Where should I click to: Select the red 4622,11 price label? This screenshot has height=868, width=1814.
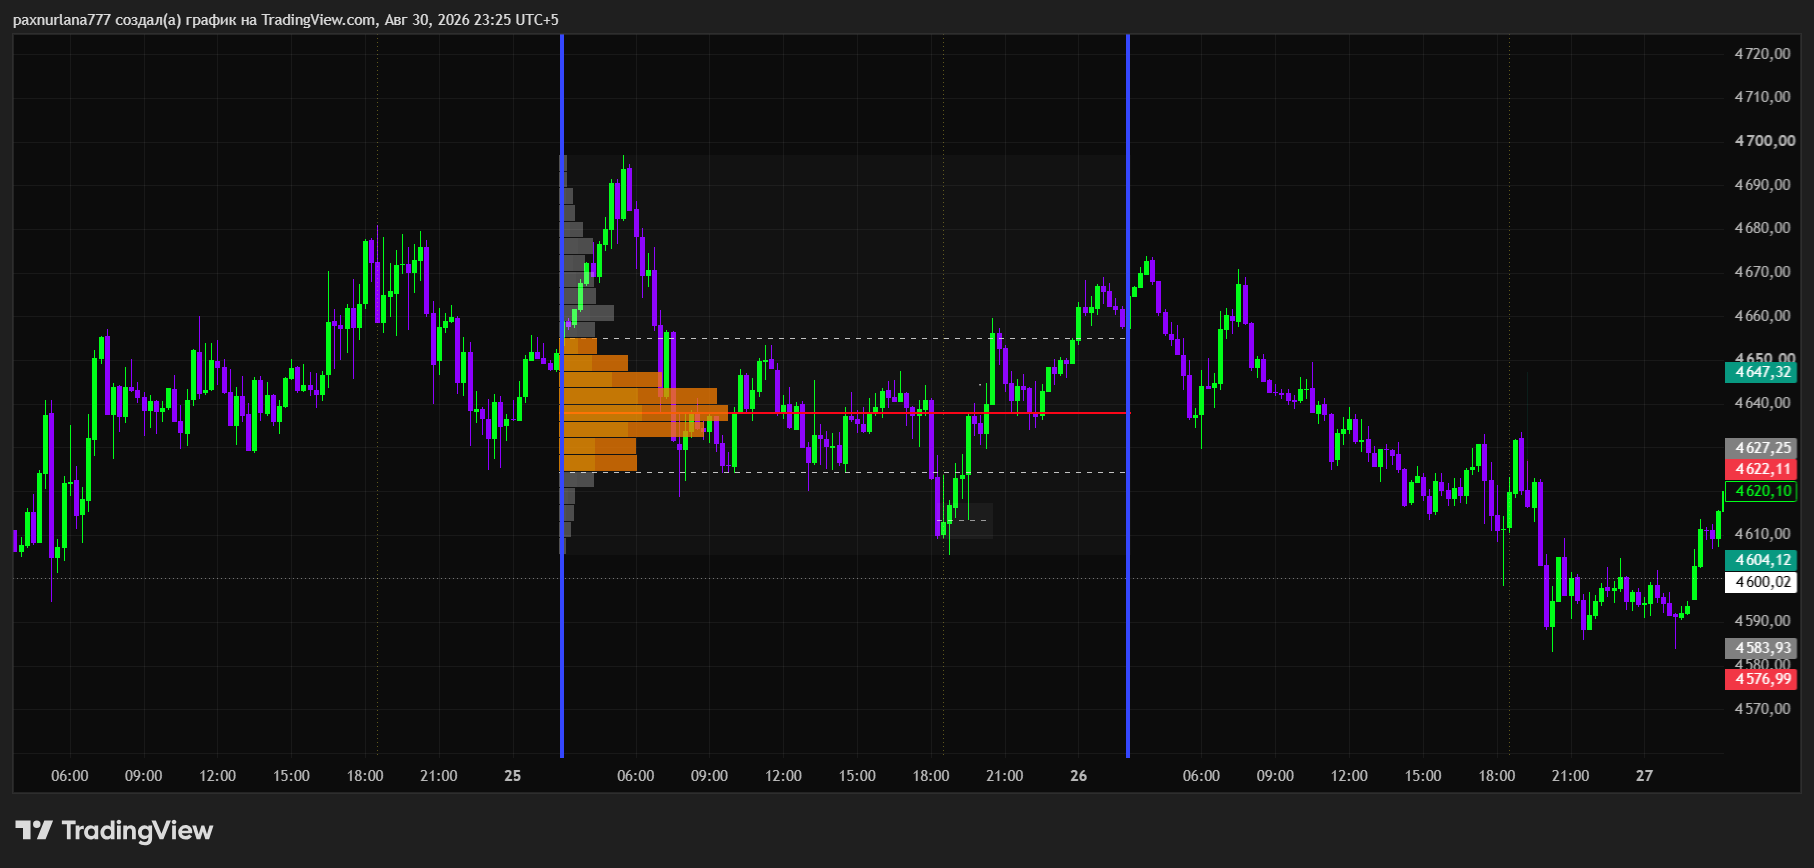(x=1761, y=469)
